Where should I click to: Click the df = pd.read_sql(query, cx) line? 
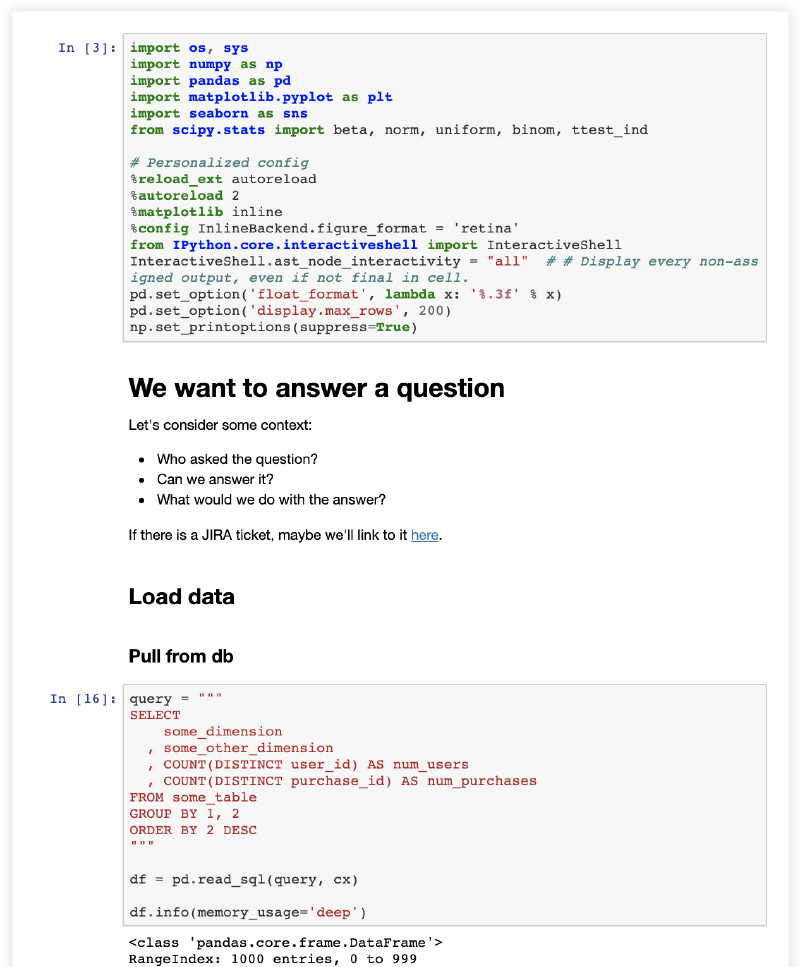[244, 880]
